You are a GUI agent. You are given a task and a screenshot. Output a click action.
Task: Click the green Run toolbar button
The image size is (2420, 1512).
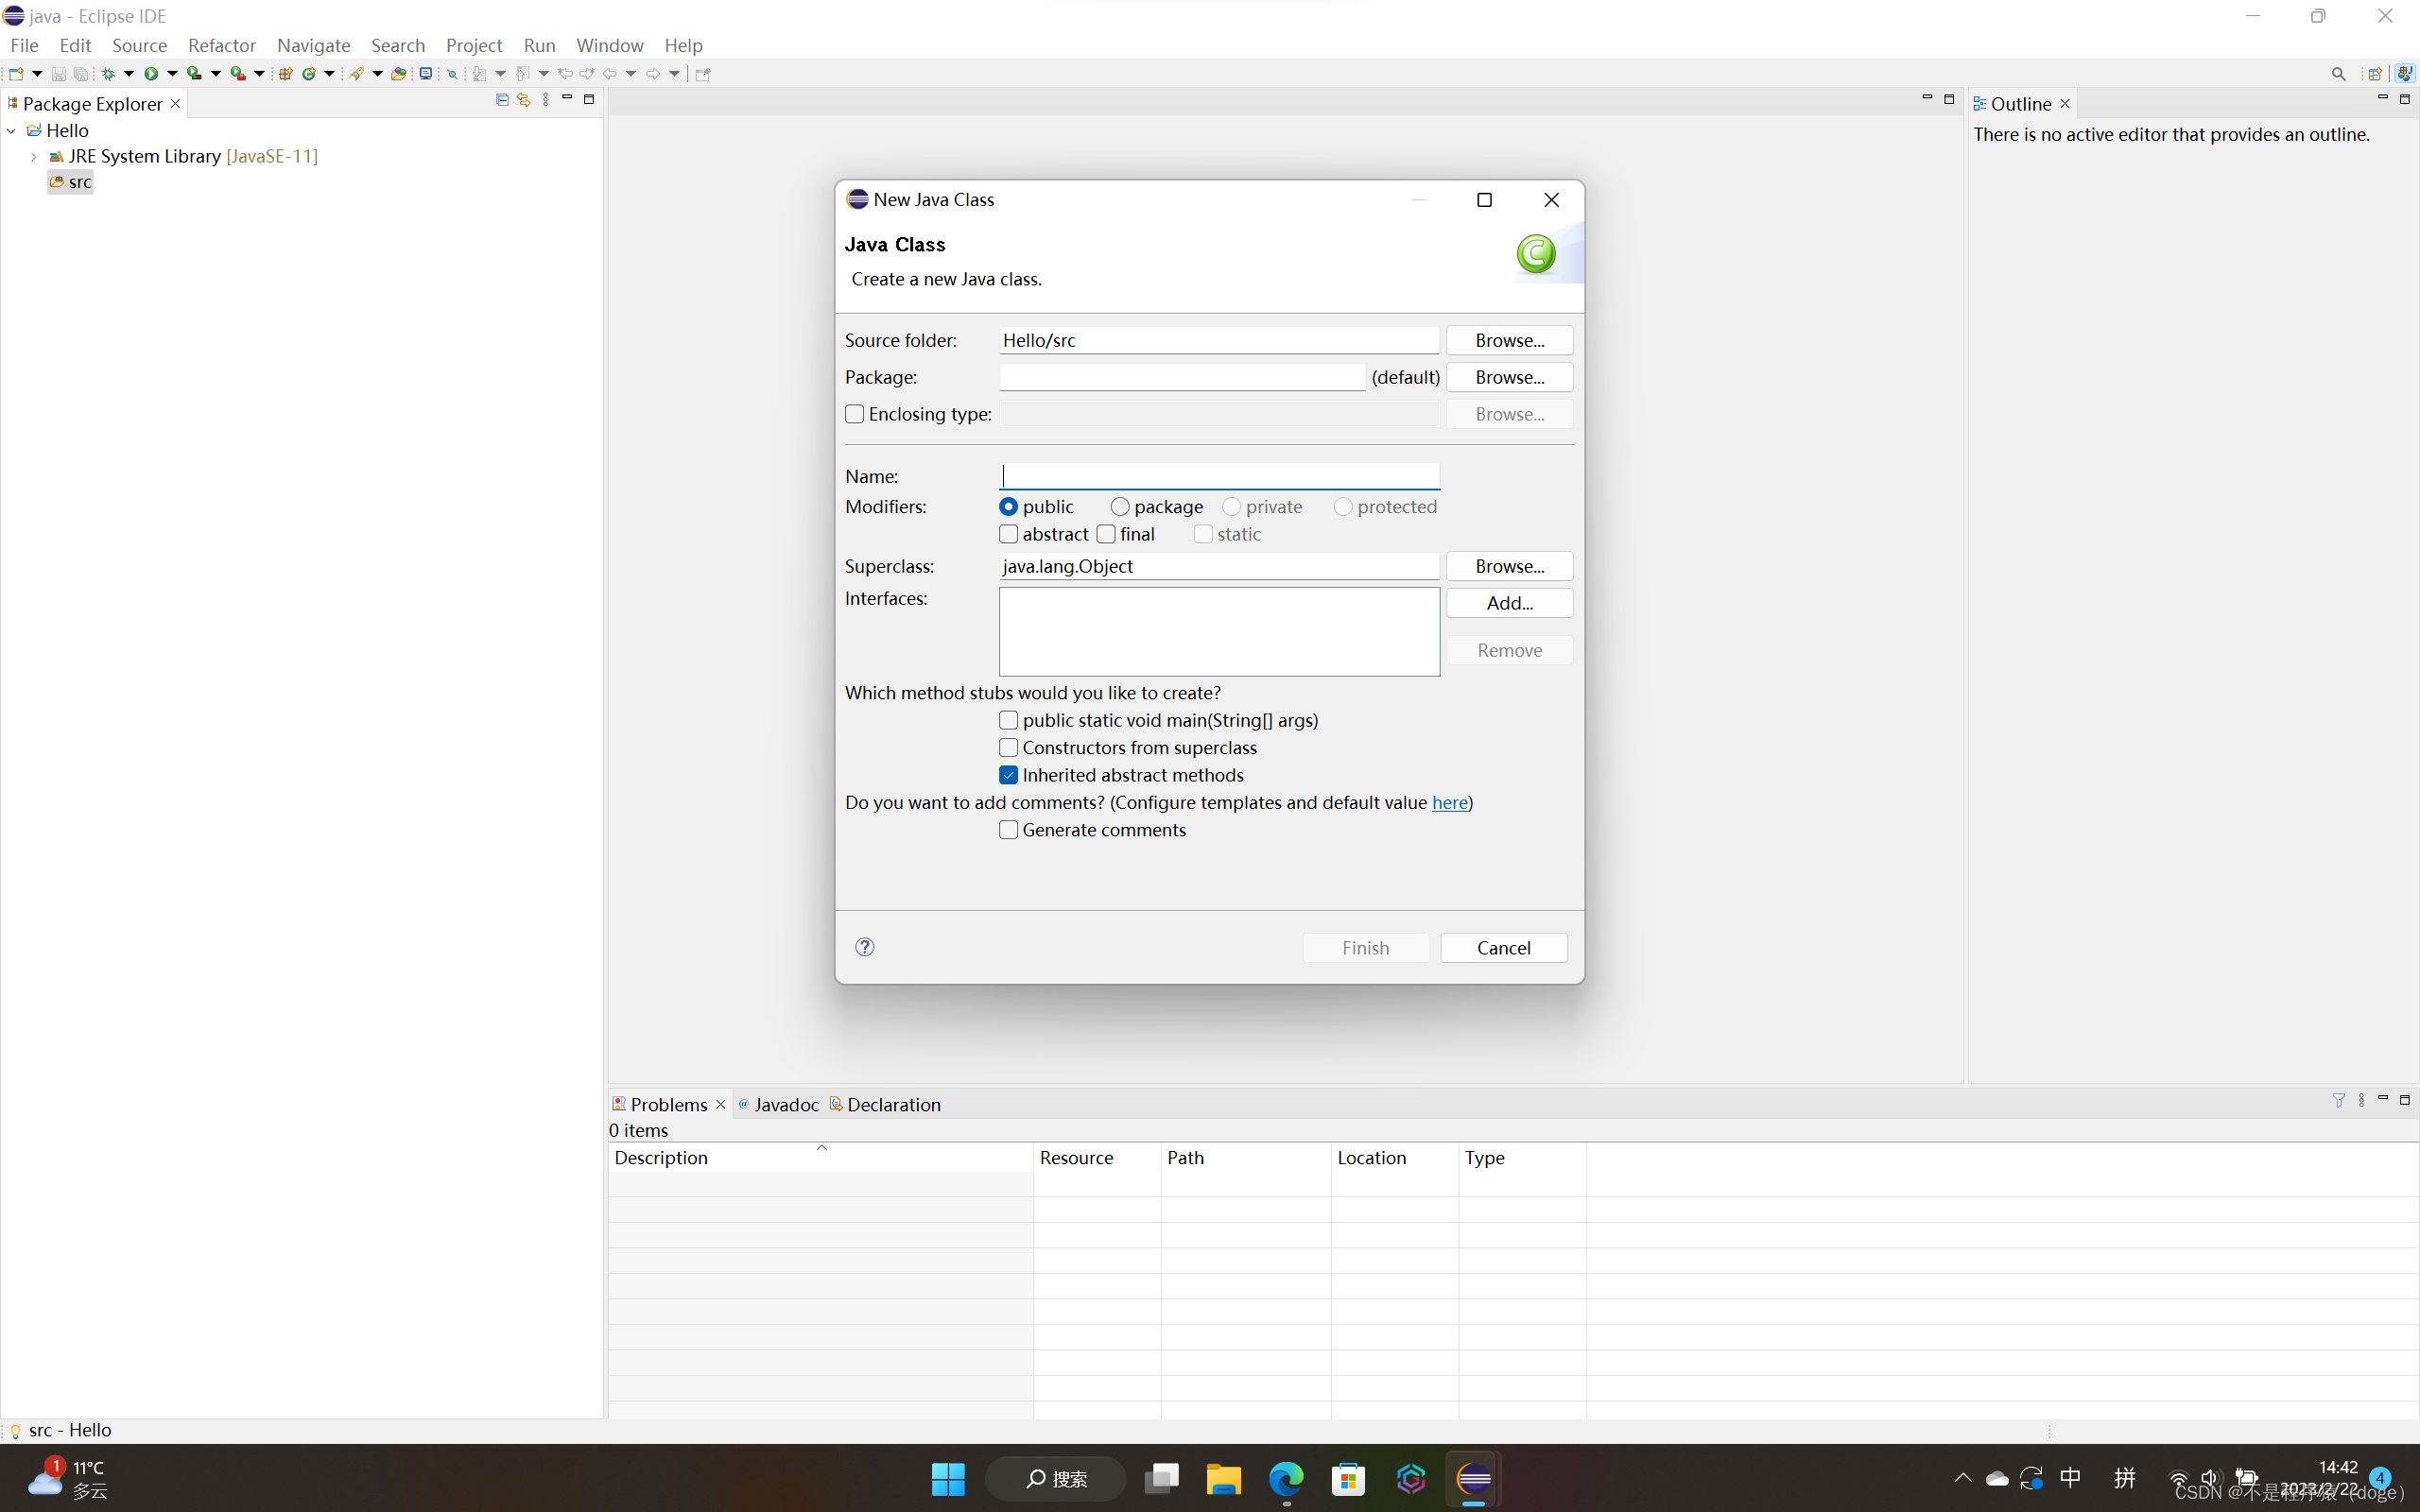[x=151, y=74]
